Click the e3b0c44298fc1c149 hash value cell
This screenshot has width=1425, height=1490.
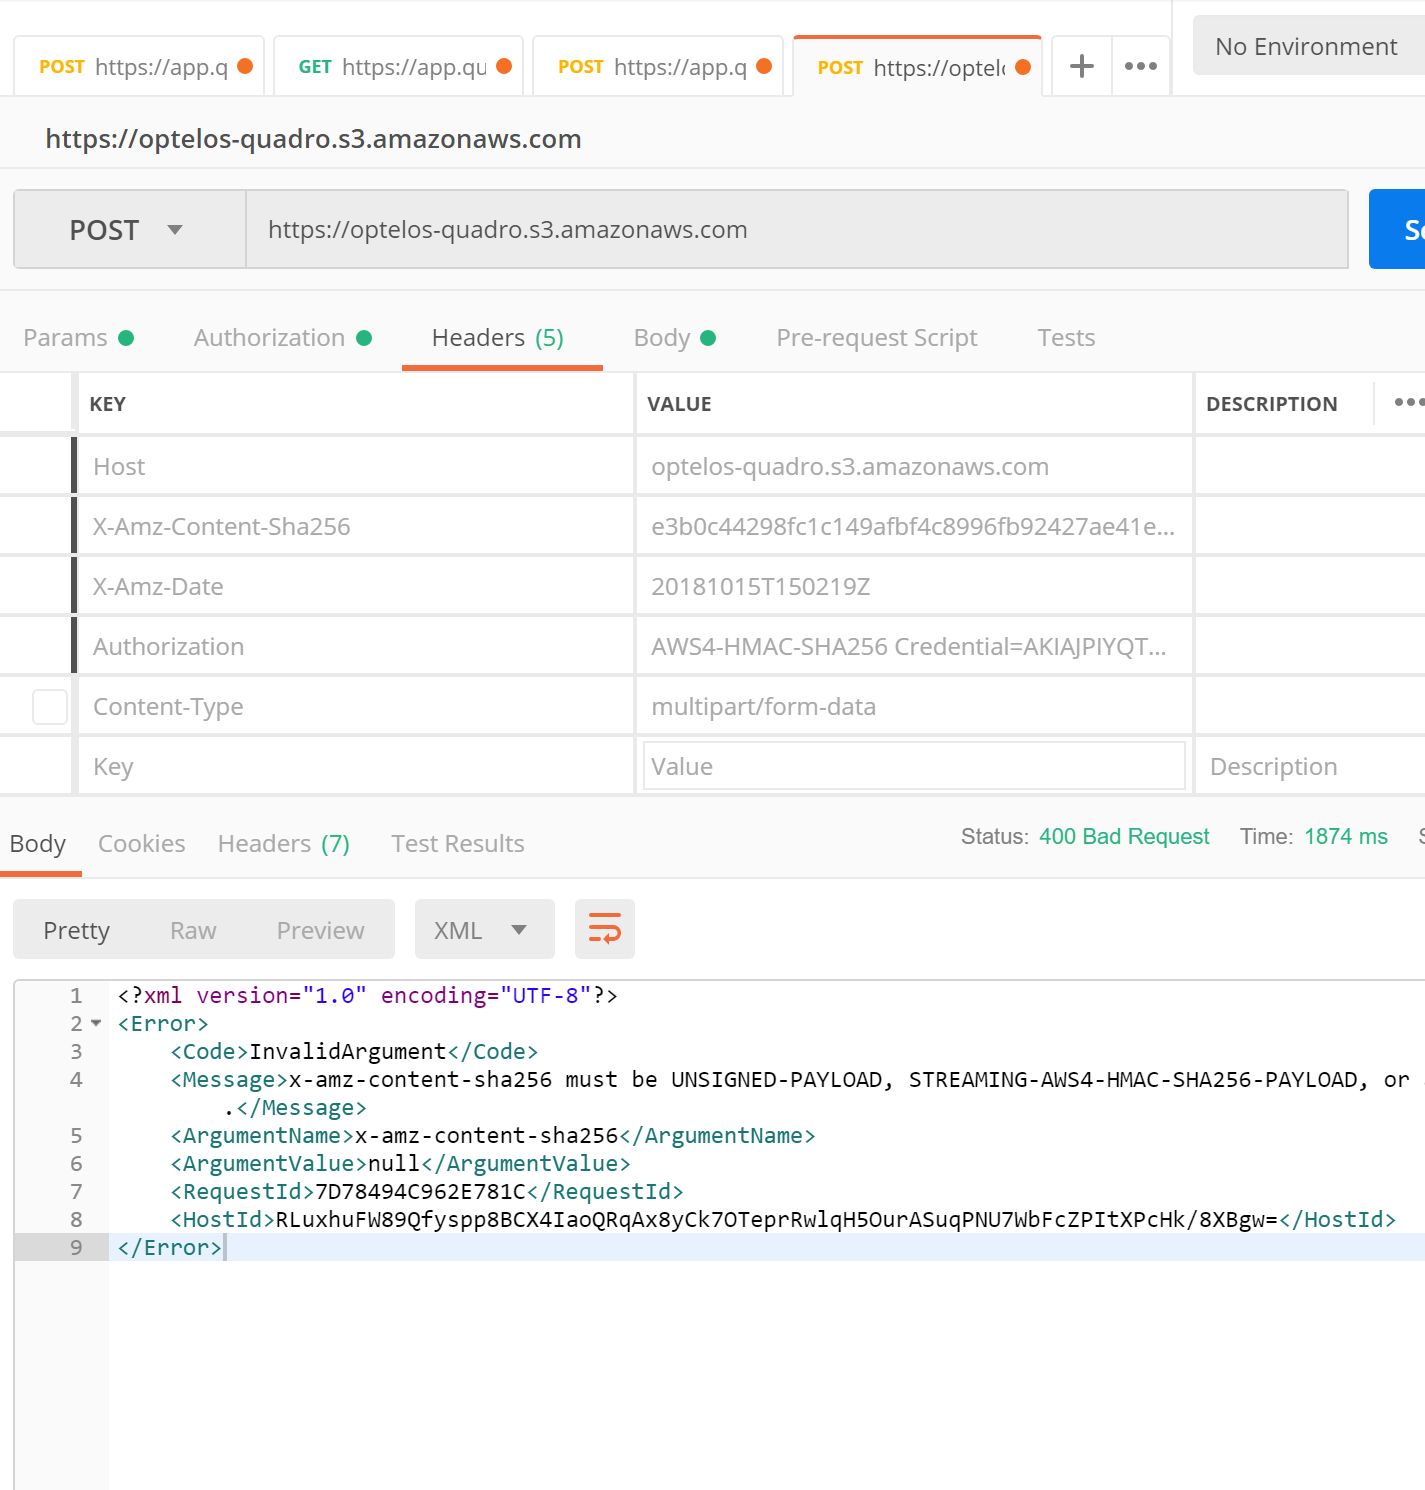pos(914,526)
